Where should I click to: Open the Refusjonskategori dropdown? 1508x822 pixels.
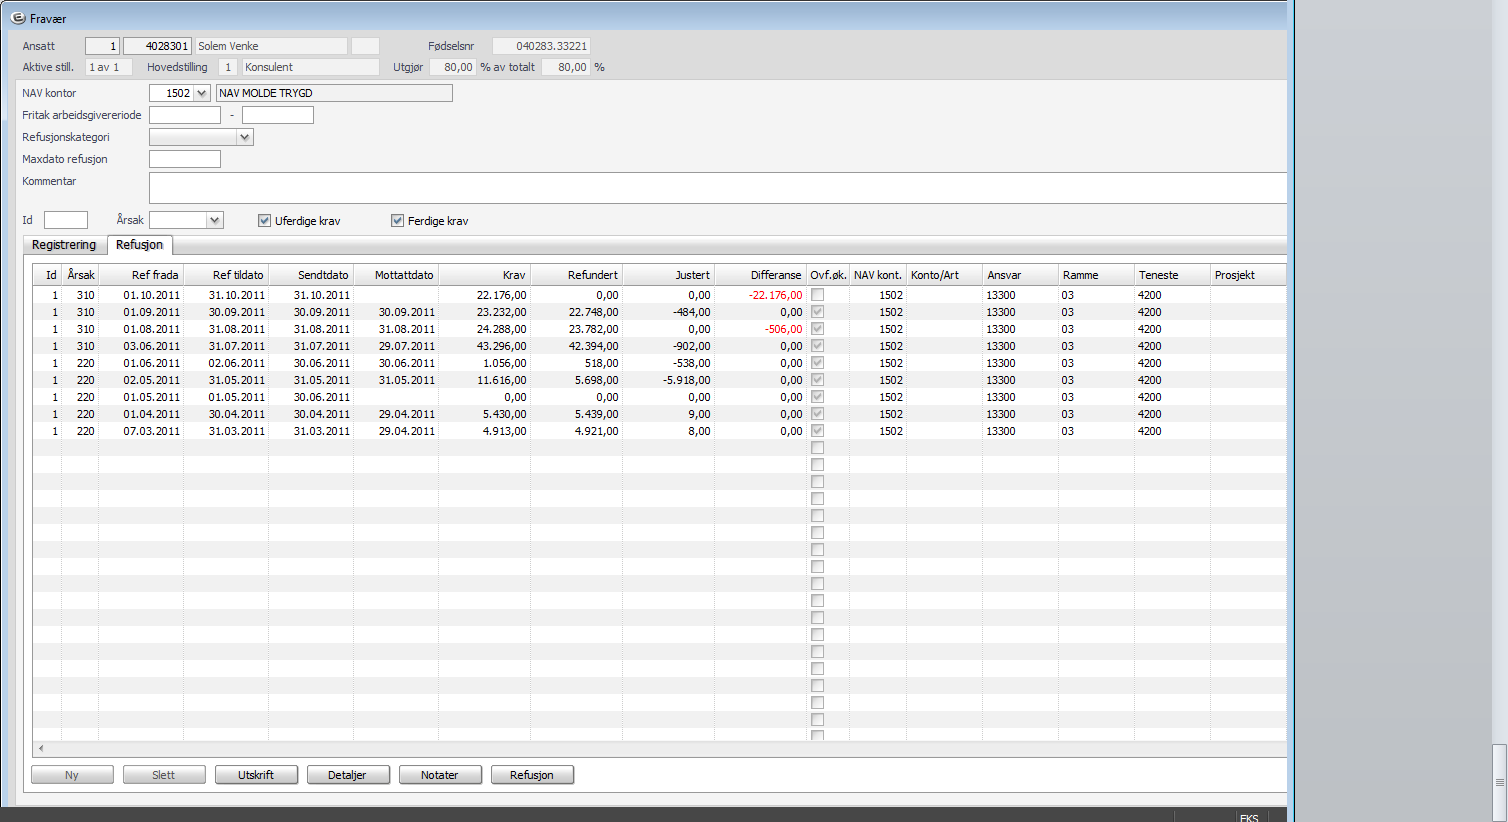click(245, 137)
